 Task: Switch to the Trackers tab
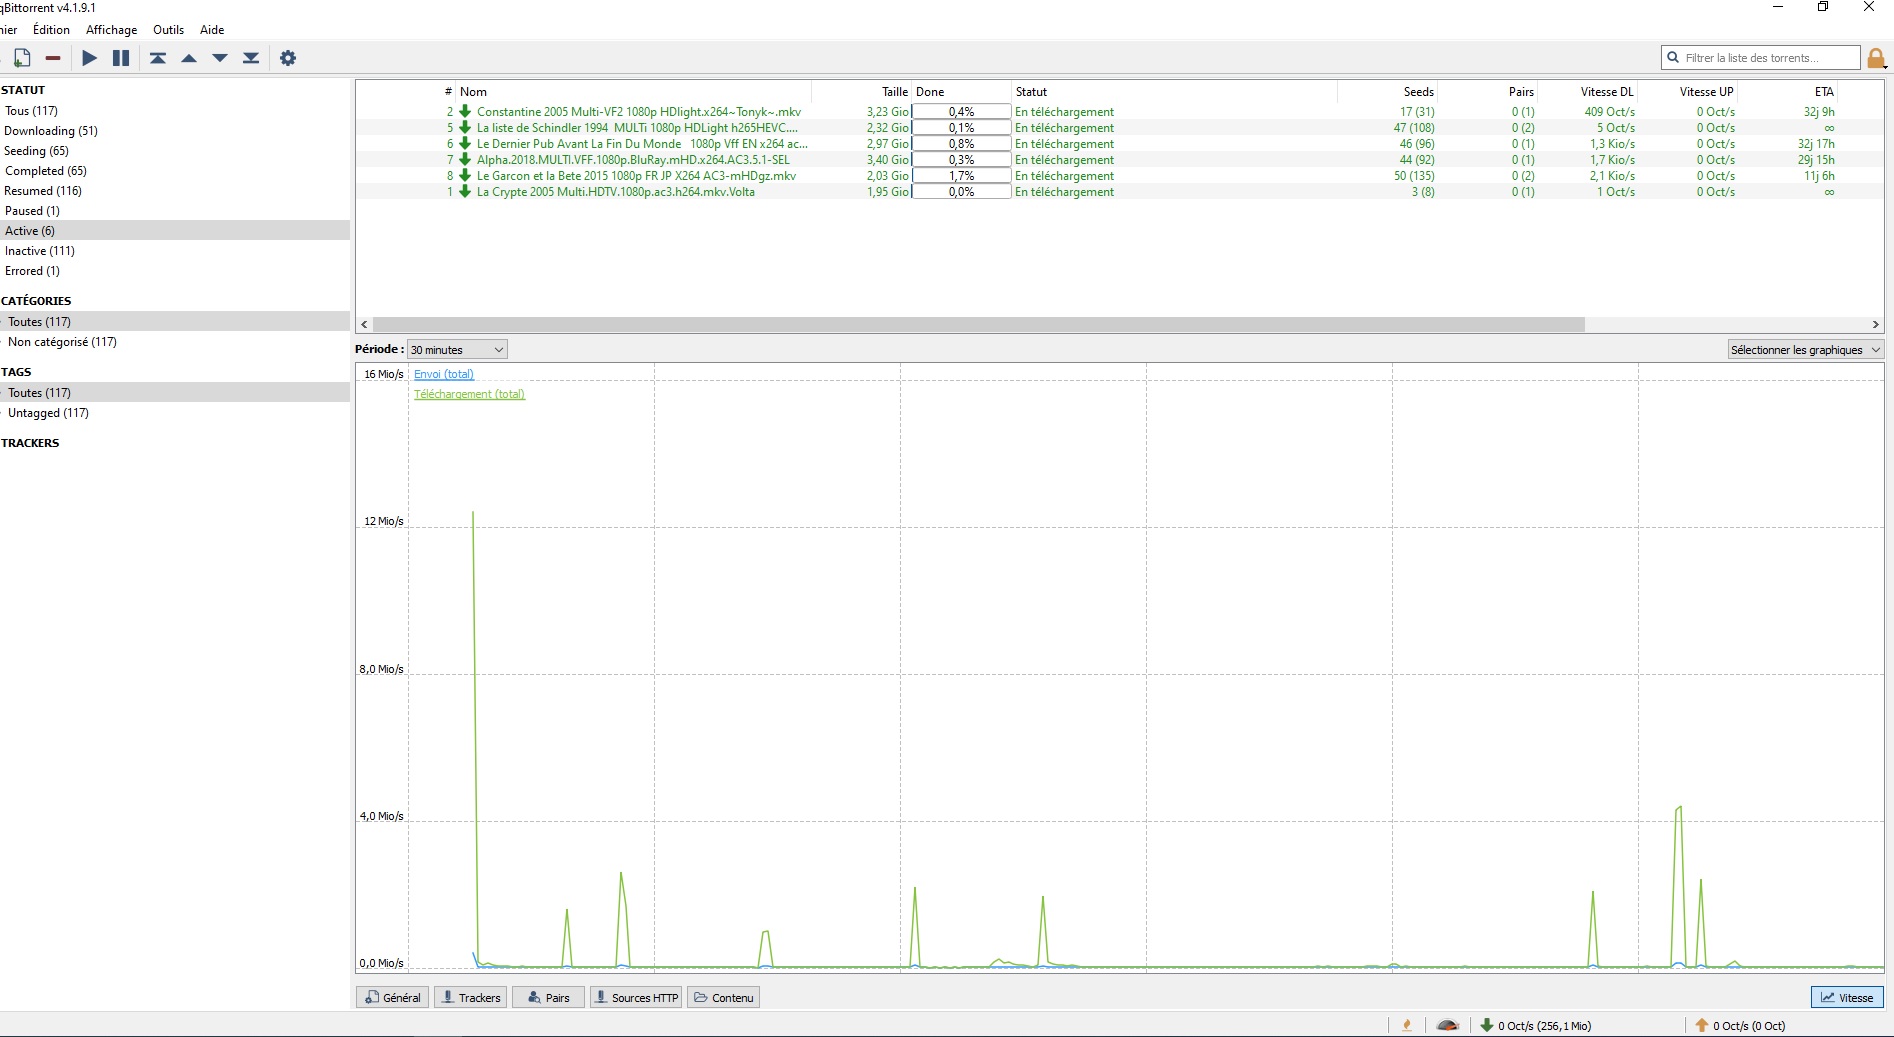click(471, 997)
